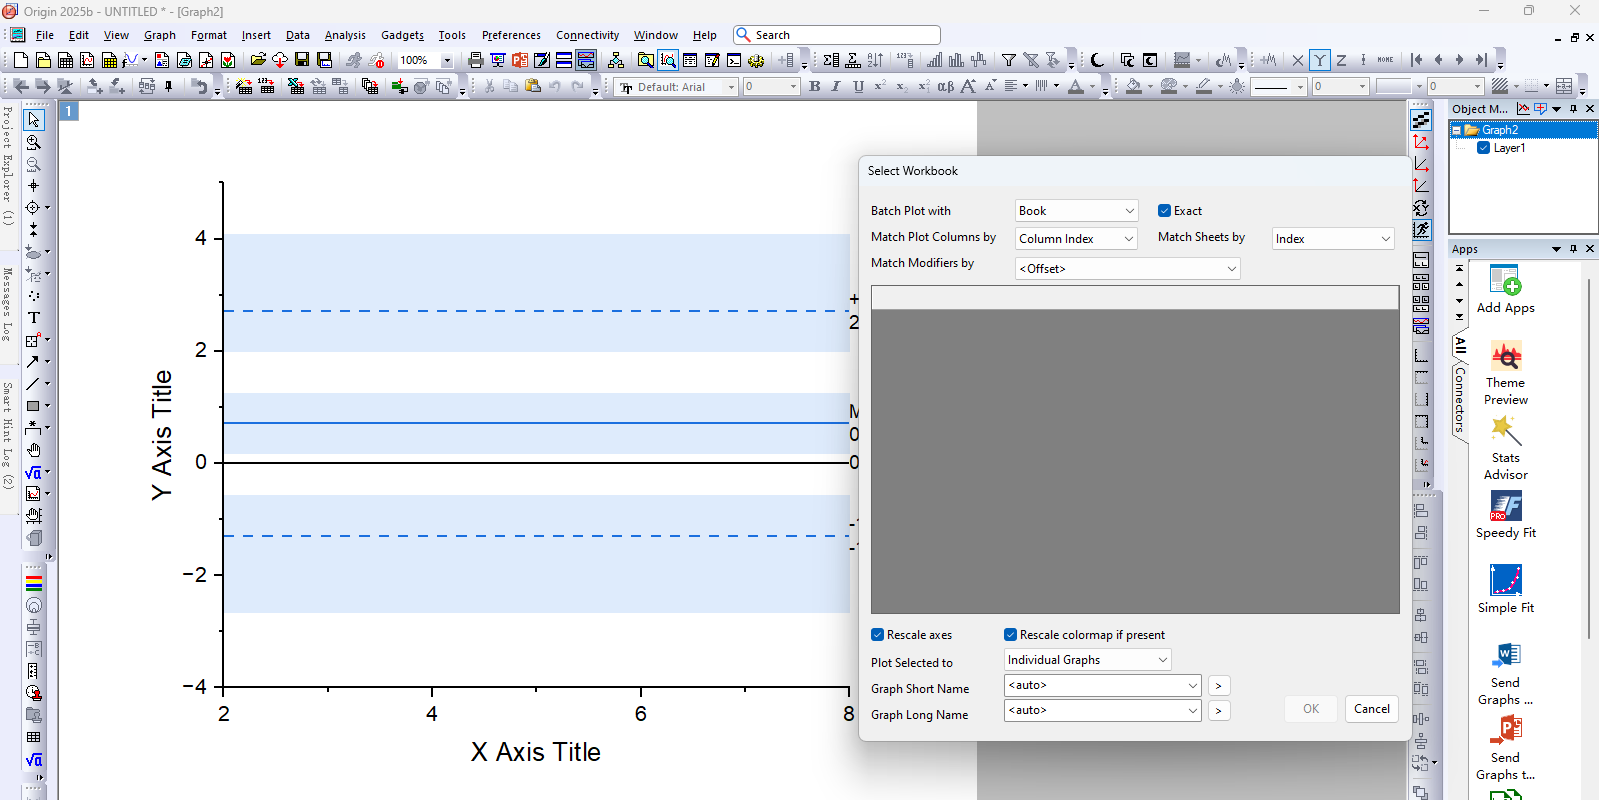Image resolution: width=1599 pixels, height=800 pixels.
Task: Select the Zoom In tool
Action: point(33,143)
